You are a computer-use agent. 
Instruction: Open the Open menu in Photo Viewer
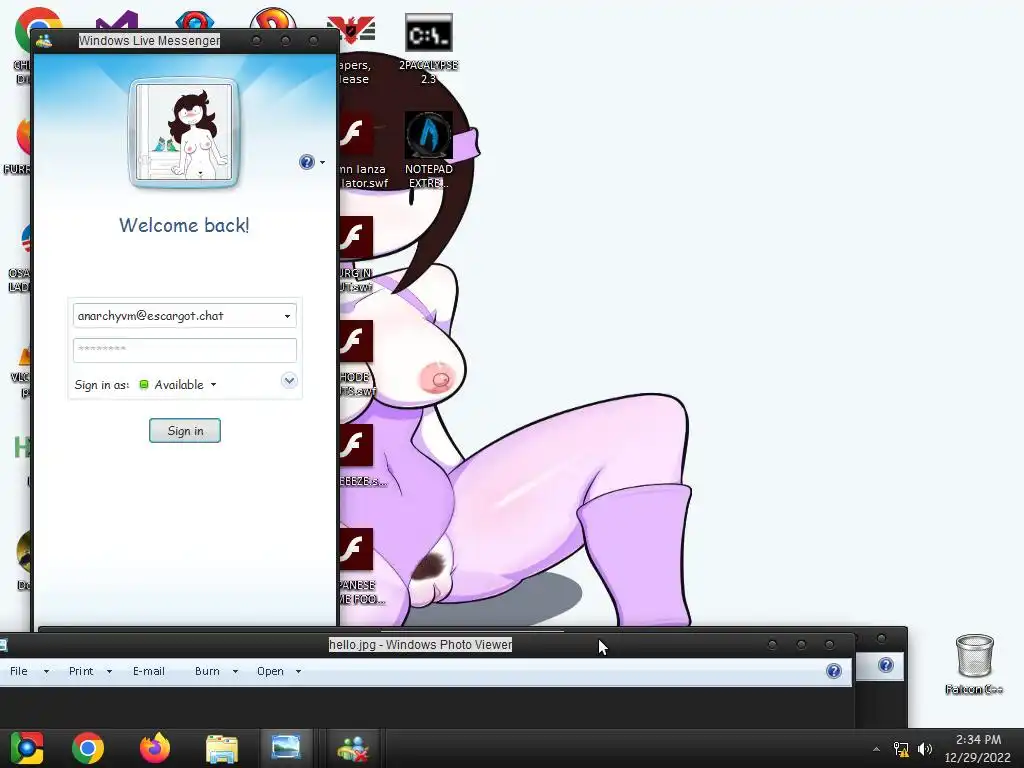(x=279, y=671)
